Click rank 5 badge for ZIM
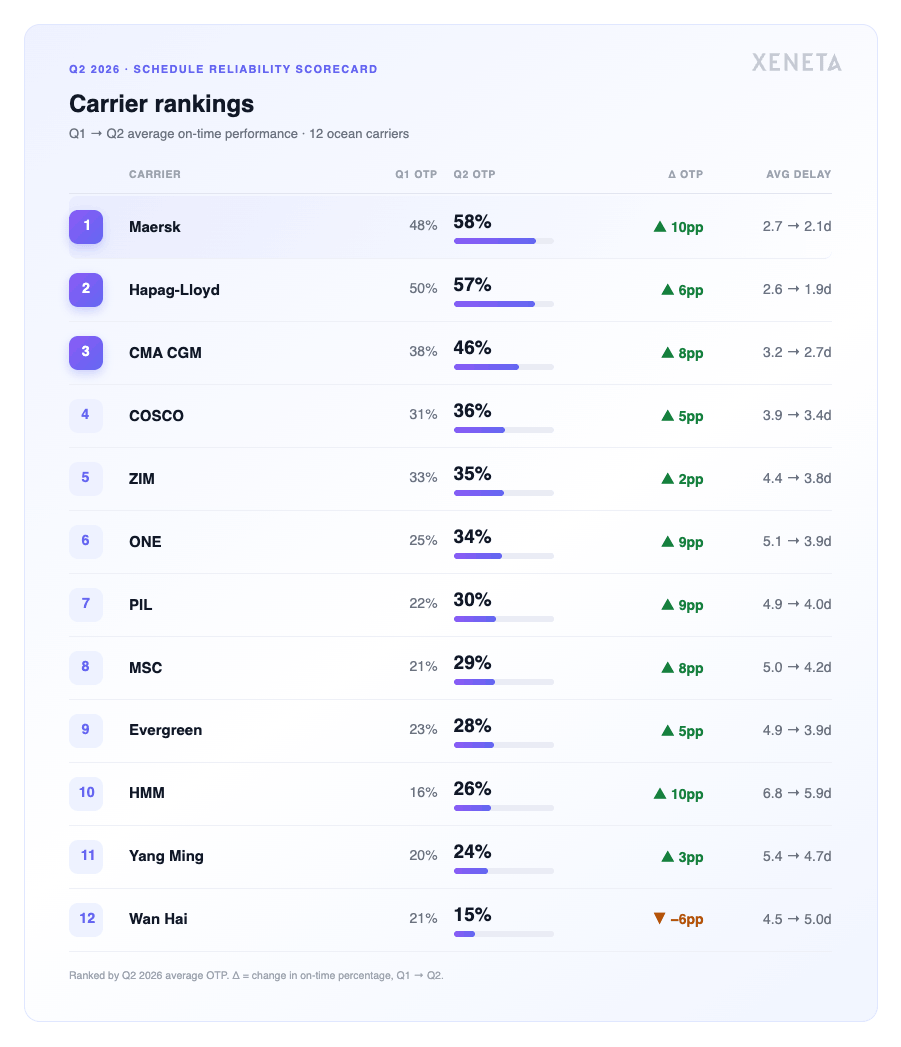This screenshot has width=901, height=1047. (86, 478)
